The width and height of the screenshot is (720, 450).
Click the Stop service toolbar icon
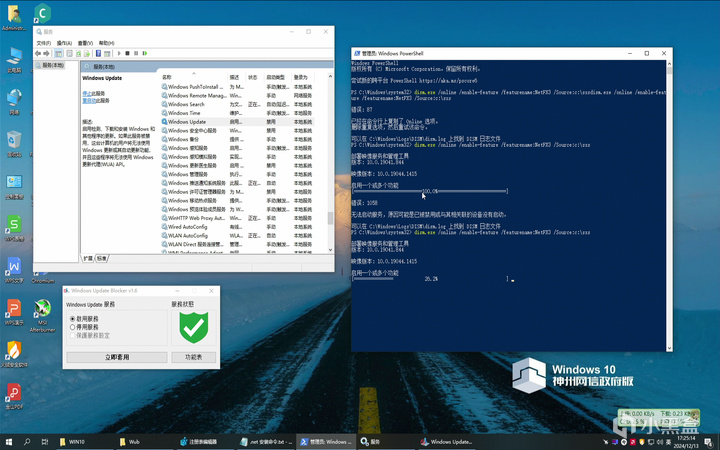(x=128, y=53)
